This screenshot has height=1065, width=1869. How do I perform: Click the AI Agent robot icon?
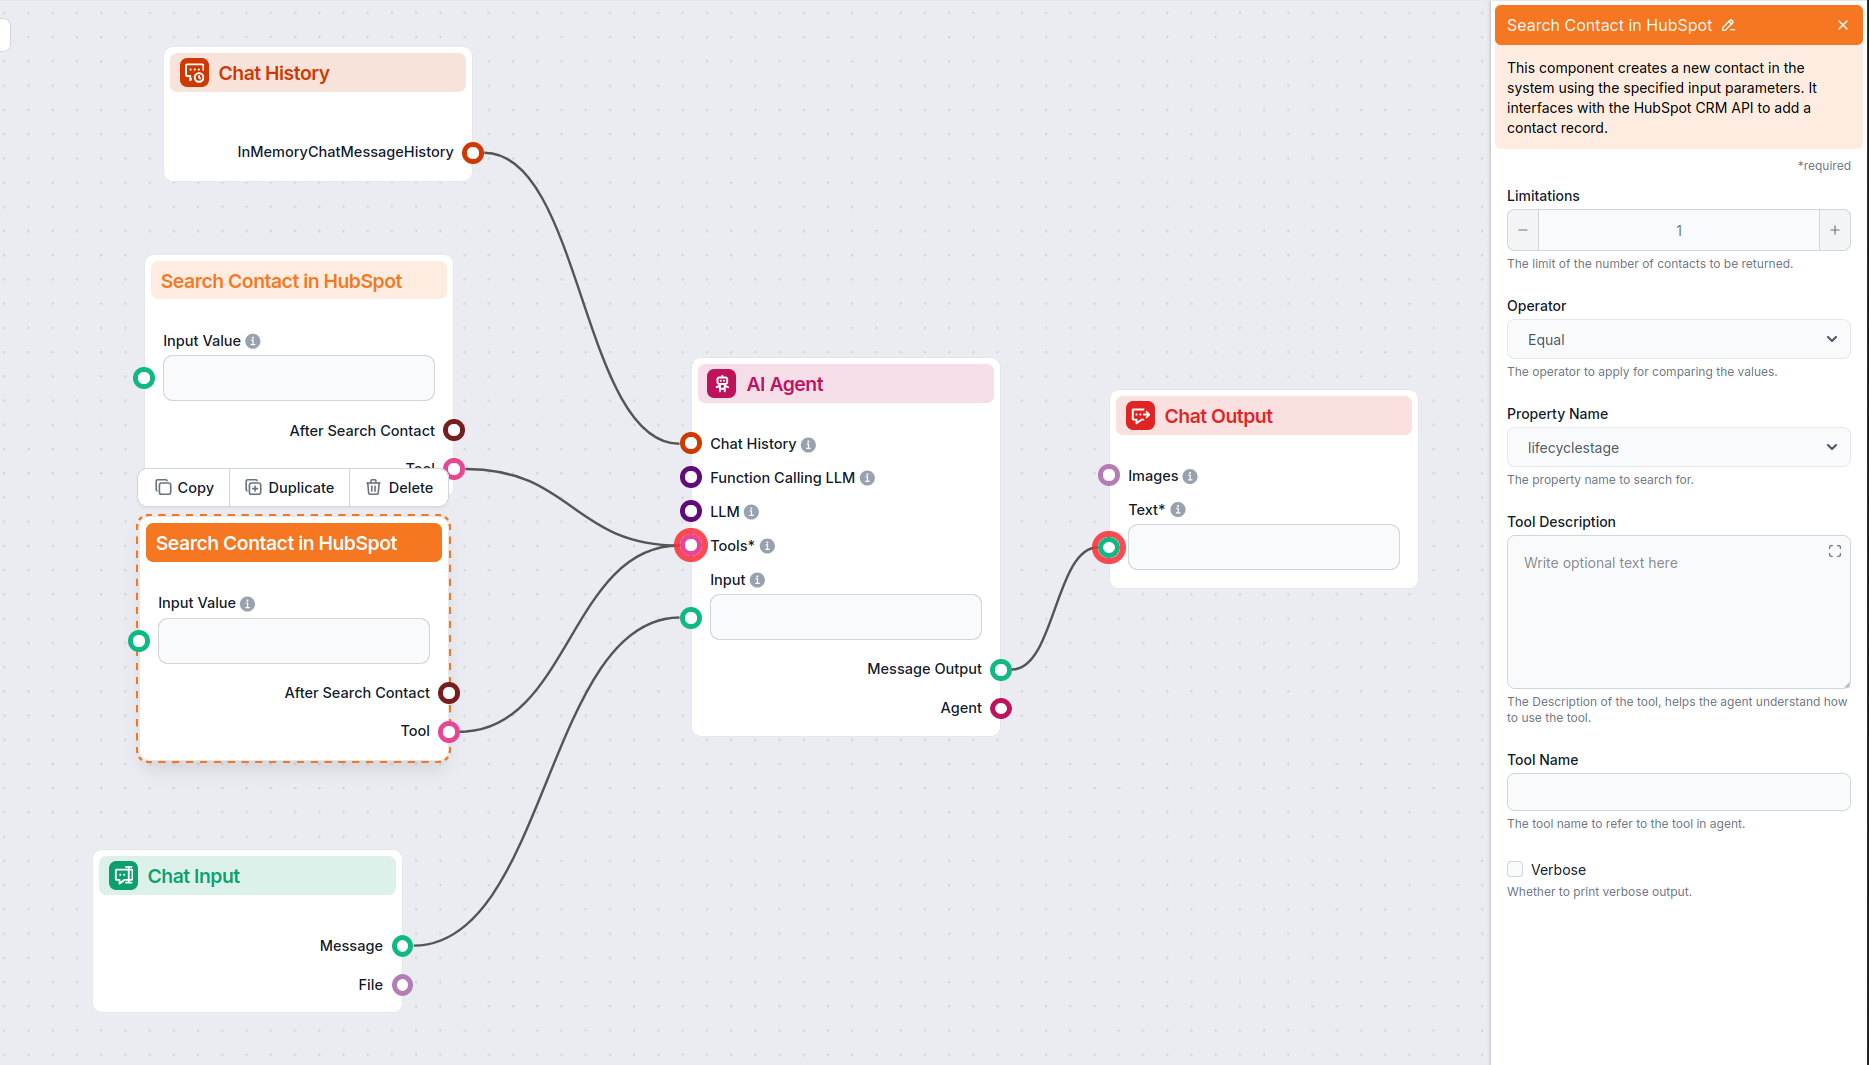point(721,384)
